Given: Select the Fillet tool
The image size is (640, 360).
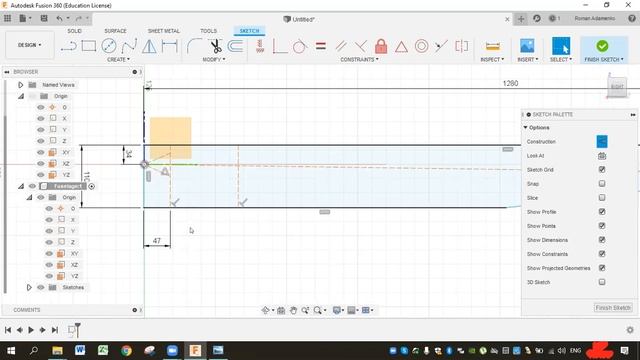Looking at the screenshot, I should 194,46.
